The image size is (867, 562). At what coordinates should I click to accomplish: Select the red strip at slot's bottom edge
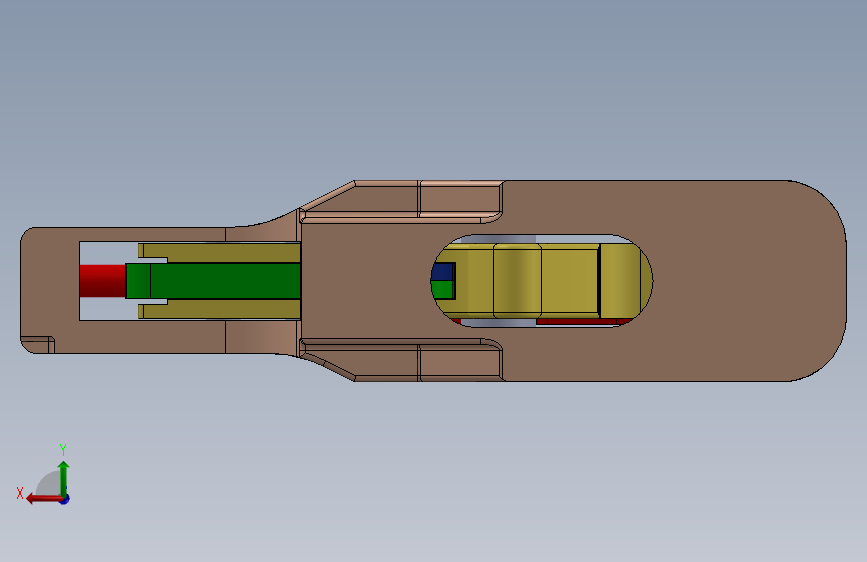point(583,321)
